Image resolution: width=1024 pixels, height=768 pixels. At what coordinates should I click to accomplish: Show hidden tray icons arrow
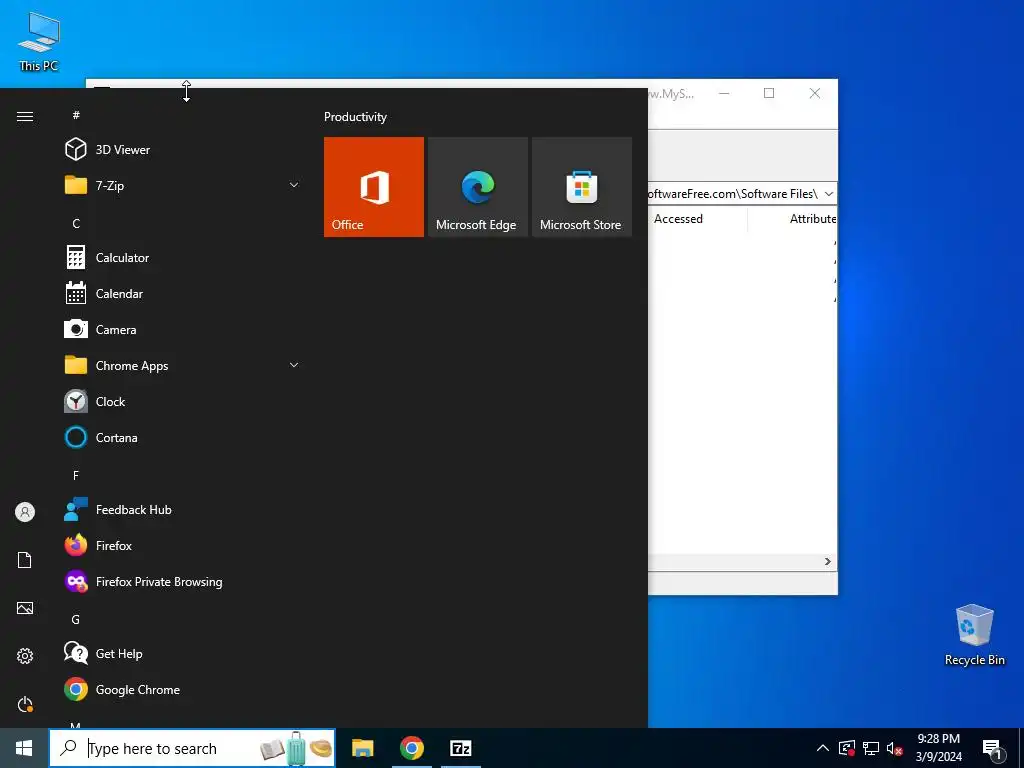(x=823, y=748)
